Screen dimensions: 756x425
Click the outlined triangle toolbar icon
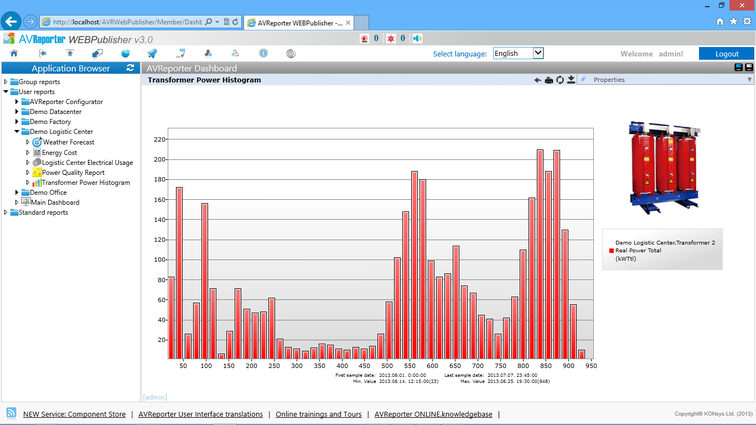(235, 54)
